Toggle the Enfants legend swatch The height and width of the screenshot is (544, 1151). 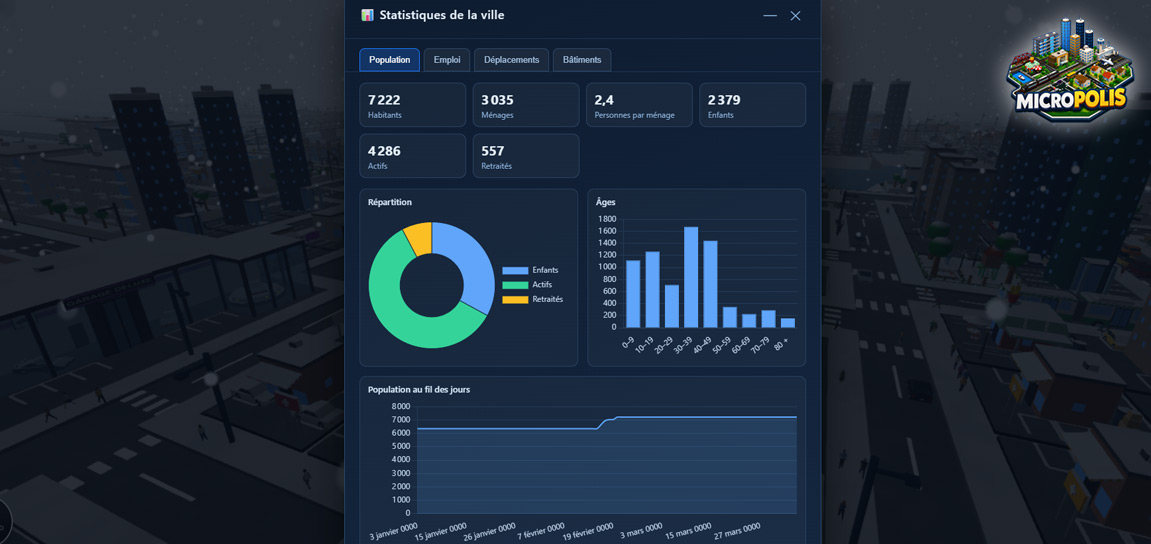click(515, 270)
